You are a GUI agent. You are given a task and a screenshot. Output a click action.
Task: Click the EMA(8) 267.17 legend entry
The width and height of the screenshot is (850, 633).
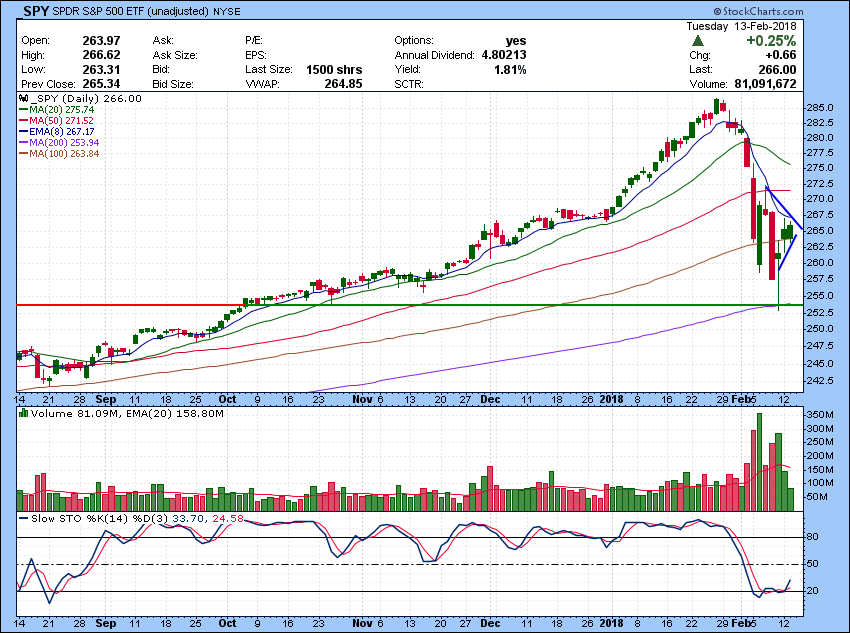[61, 131]
